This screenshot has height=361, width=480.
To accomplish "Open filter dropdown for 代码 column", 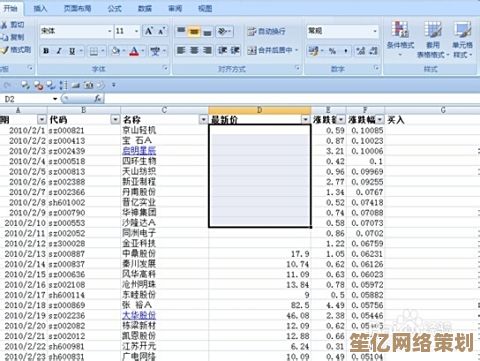I will (x=115, y=120).
